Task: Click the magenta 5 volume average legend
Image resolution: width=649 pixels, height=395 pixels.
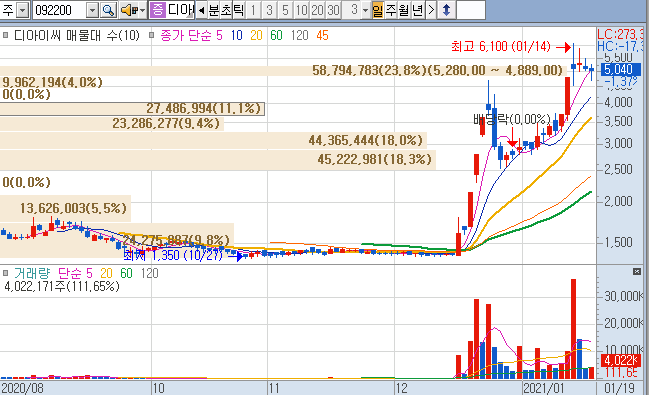Action: (x=89, y=273)
